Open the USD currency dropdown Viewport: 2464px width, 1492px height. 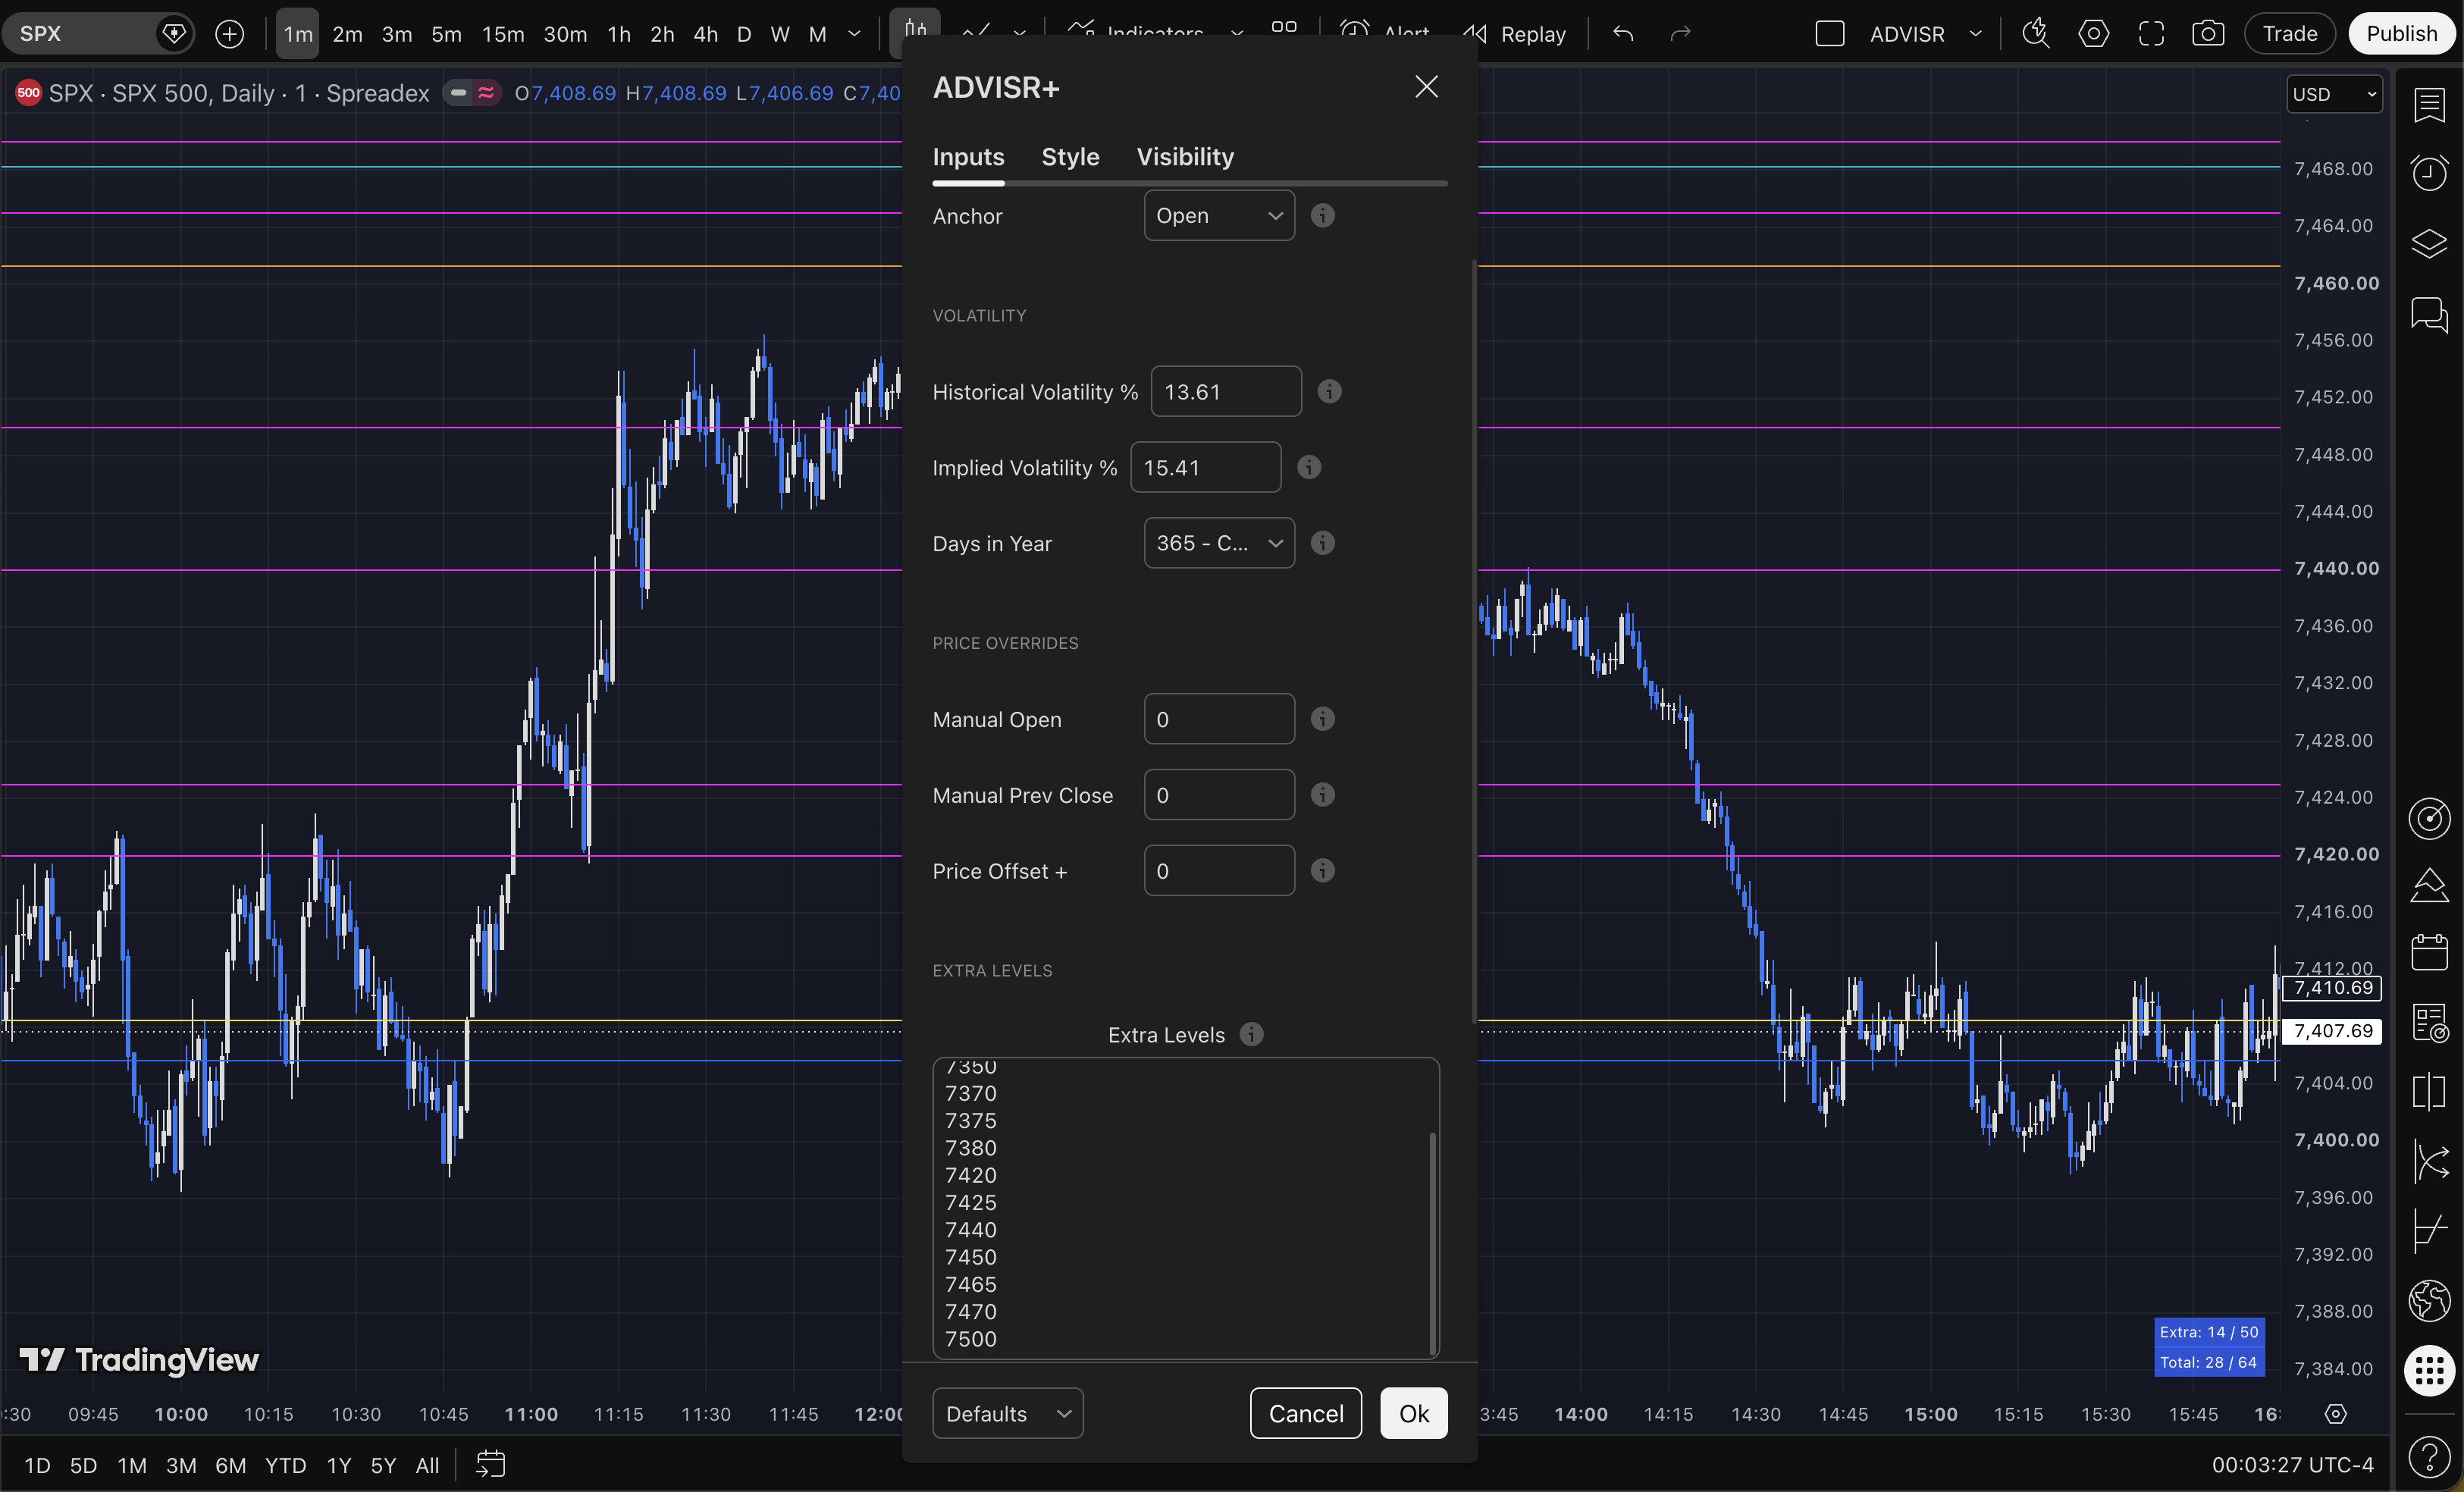coord(2334,94)
